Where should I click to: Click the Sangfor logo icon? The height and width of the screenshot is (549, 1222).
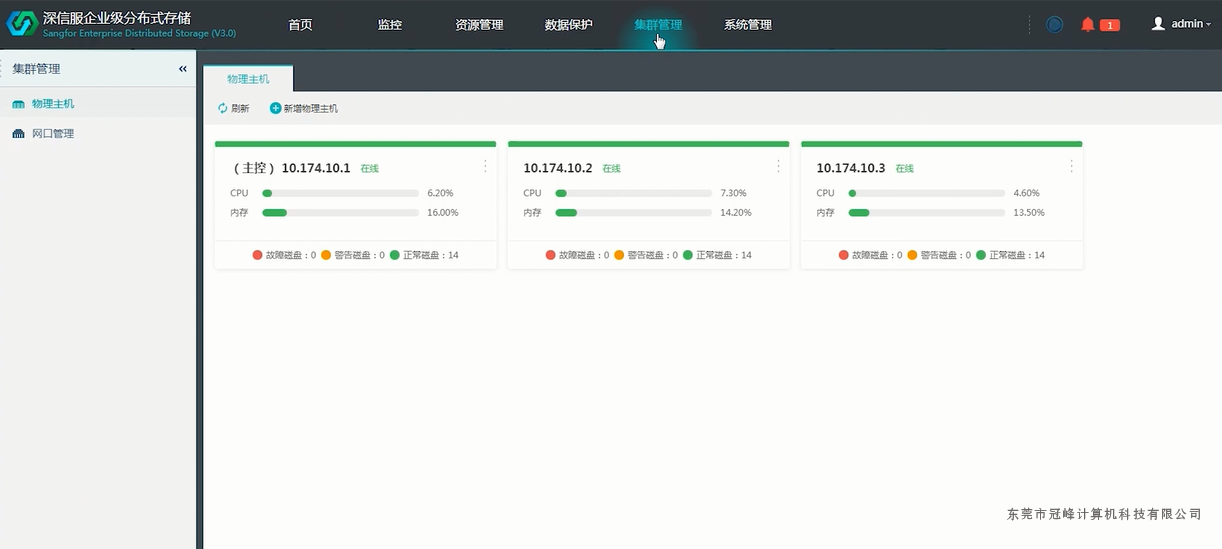tap(22, 24)
